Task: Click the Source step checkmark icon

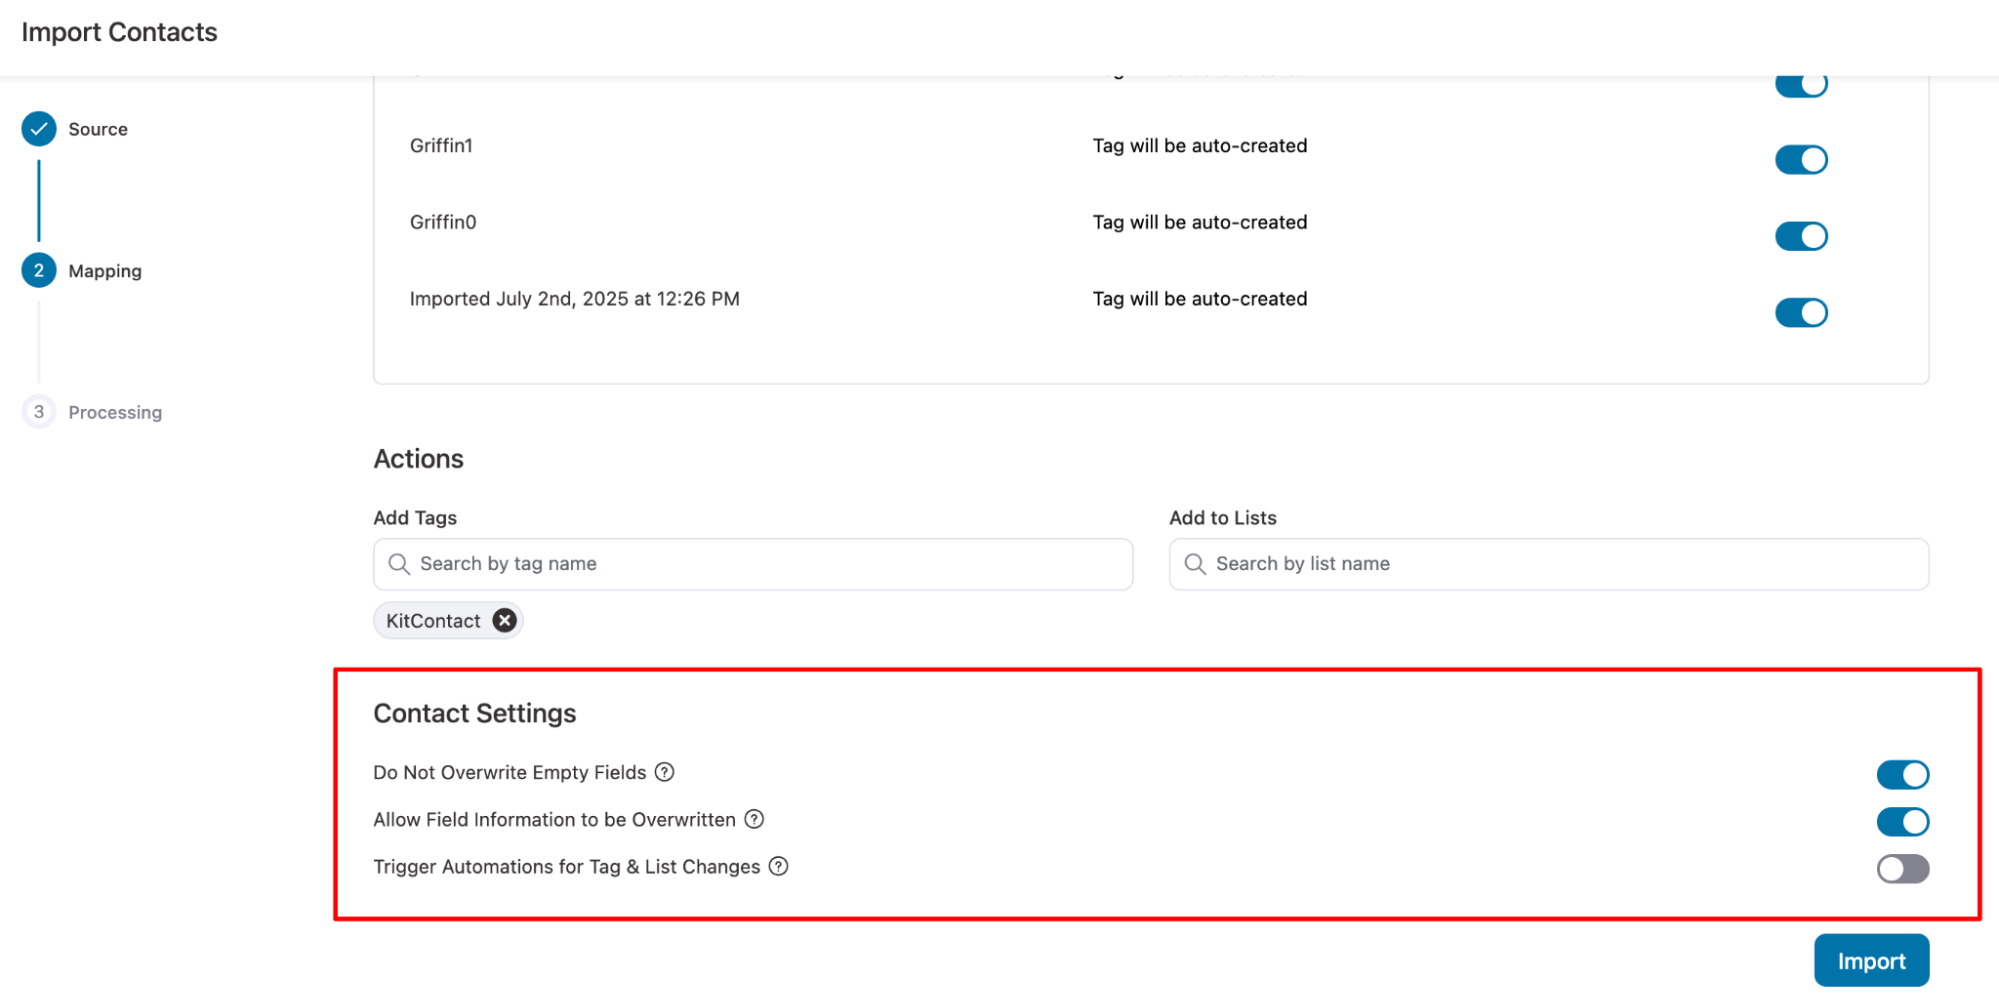Action: [39, 129]
